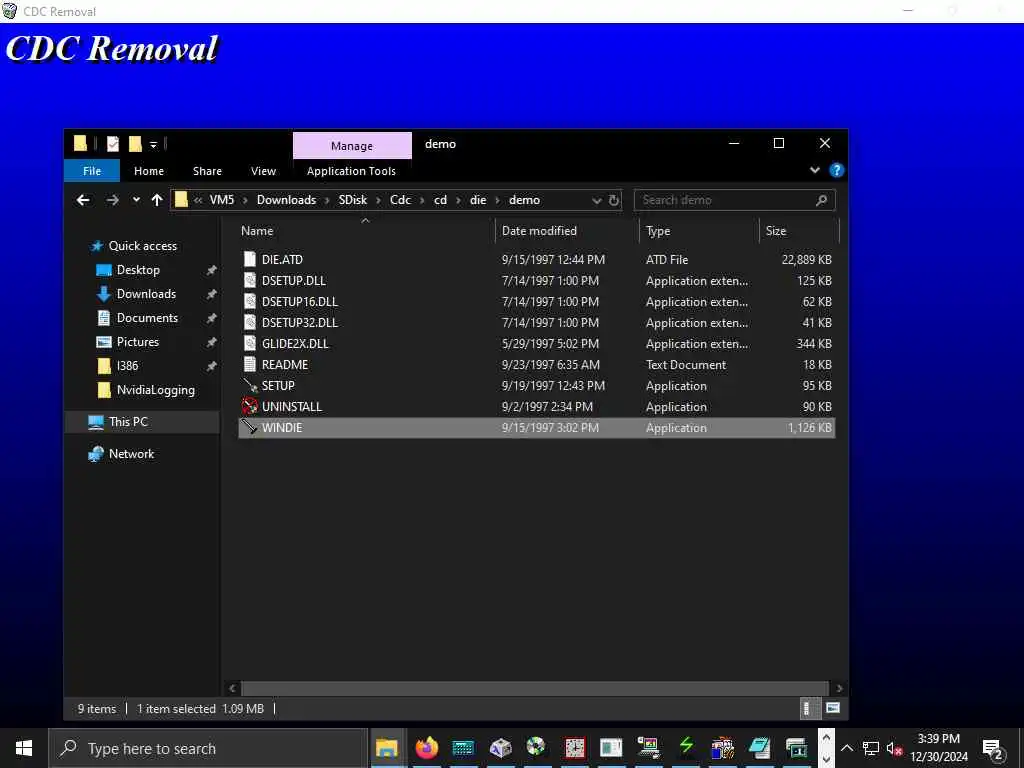Click the SETUP application icon
Image resolution: width=1024 pixels, height=768 pixels.
point(249,385)
